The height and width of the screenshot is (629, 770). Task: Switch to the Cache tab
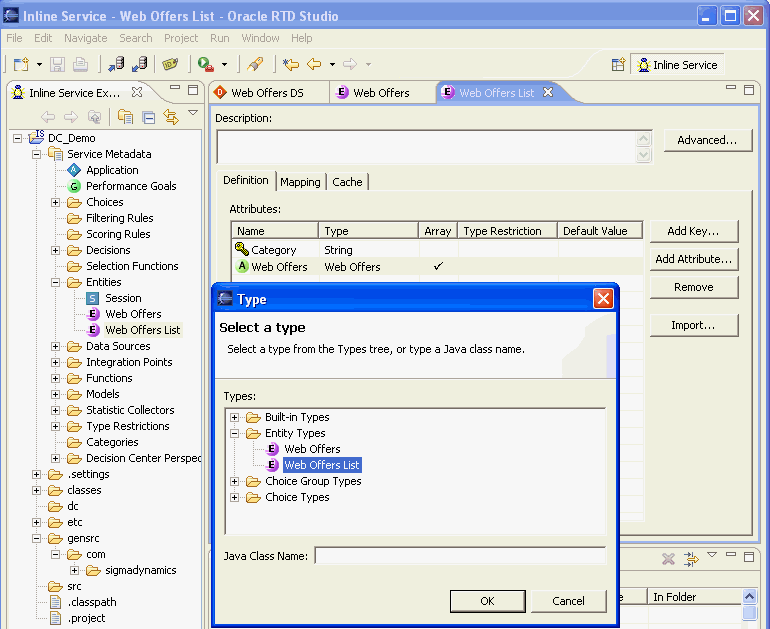tap(347, 182)
